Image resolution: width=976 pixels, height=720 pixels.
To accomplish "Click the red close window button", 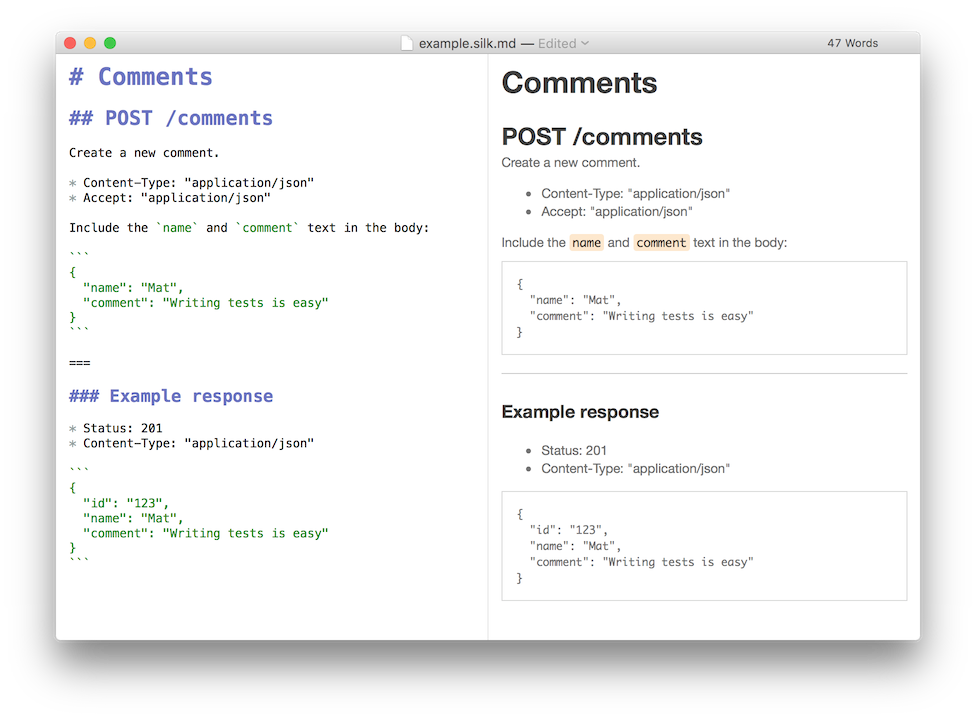I will coord(70,43).
